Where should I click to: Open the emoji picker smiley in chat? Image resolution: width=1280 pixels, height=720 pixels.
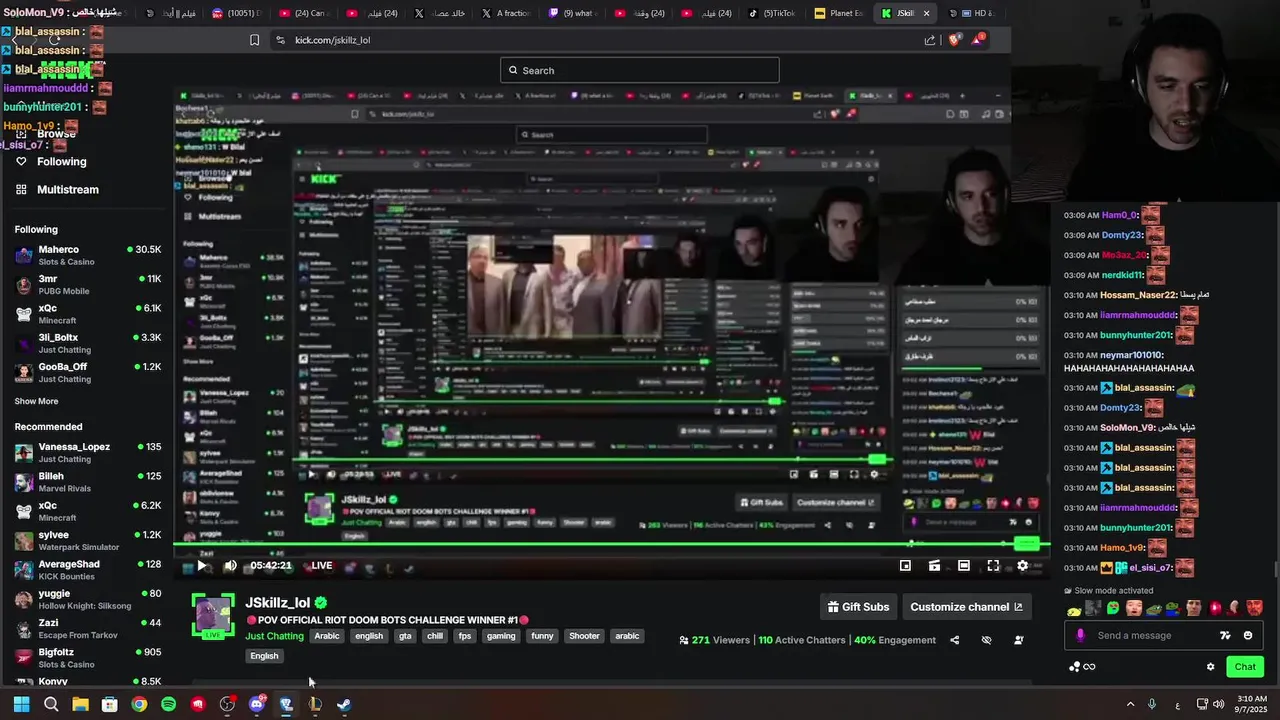pyautogui.click(x=1248, y=635)
